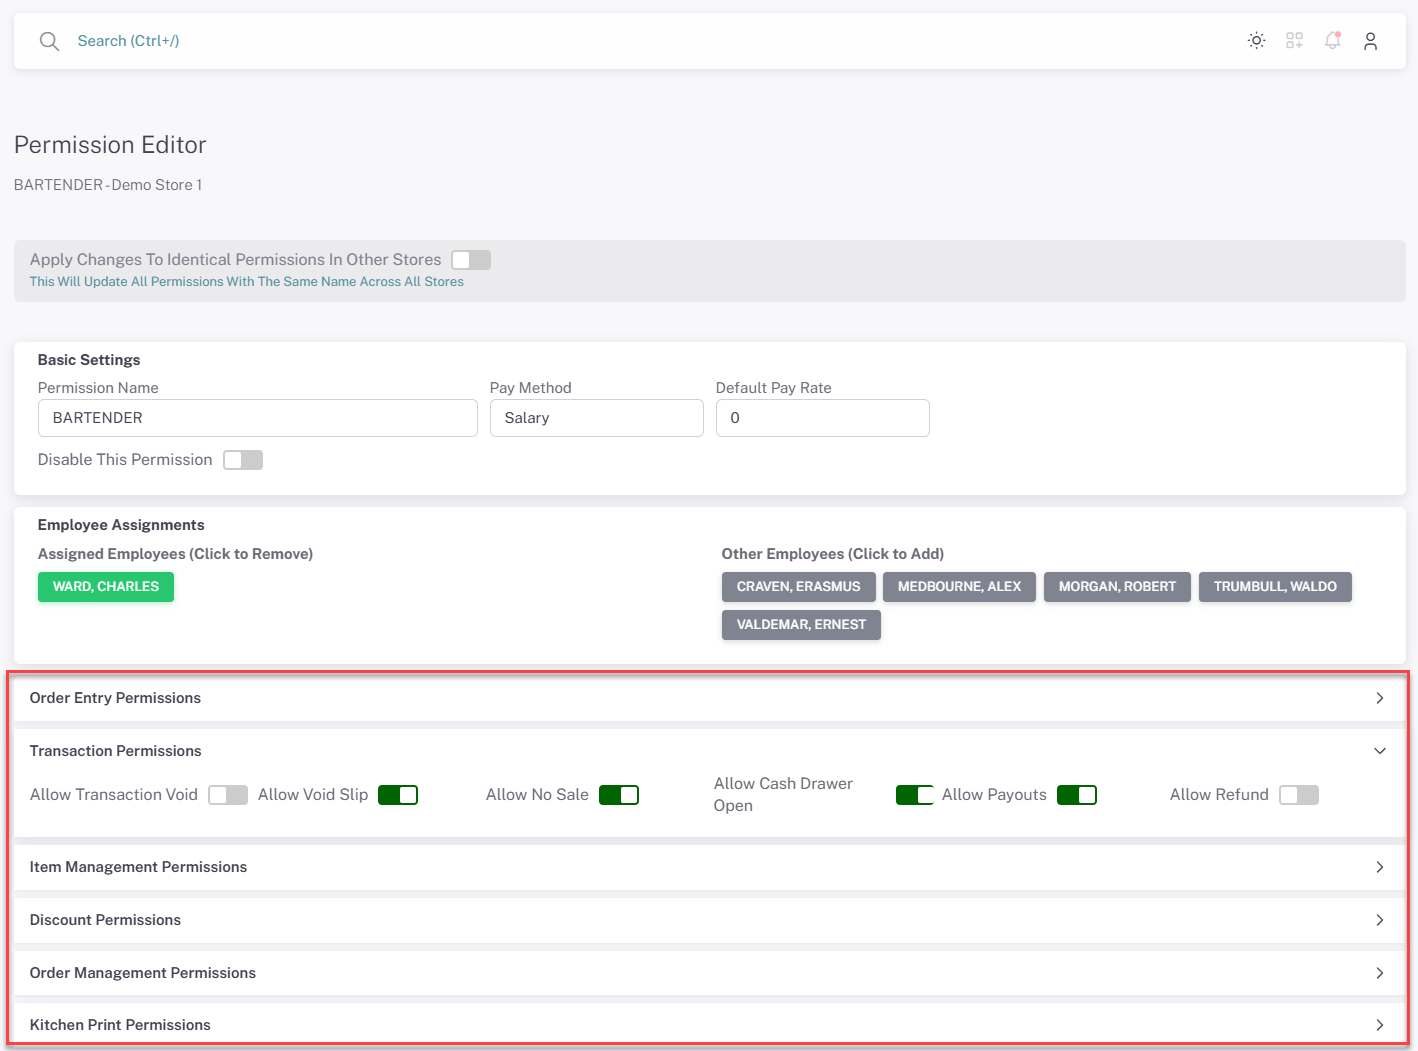Remove assigned employee WARD, CHARLES

[x=106, y=587]
